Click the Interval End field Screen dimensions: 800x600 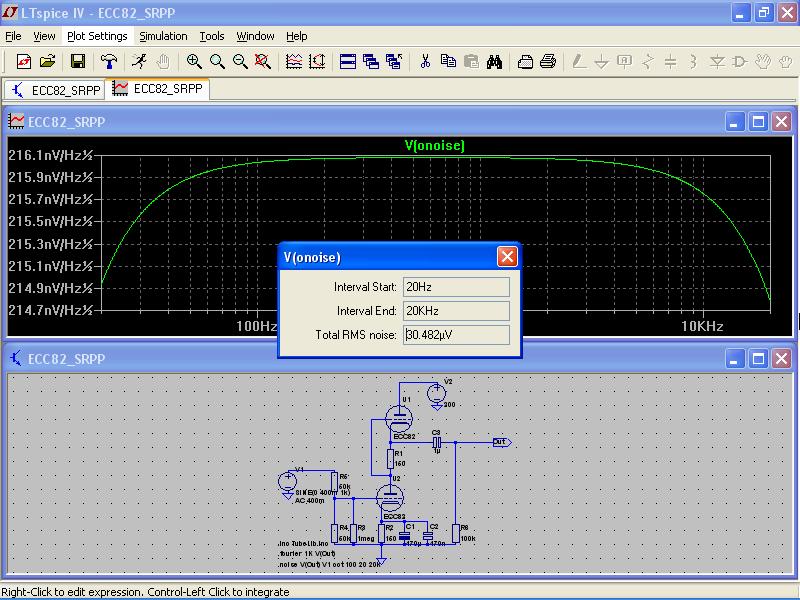pyautogui.click(x=456, y=311)
